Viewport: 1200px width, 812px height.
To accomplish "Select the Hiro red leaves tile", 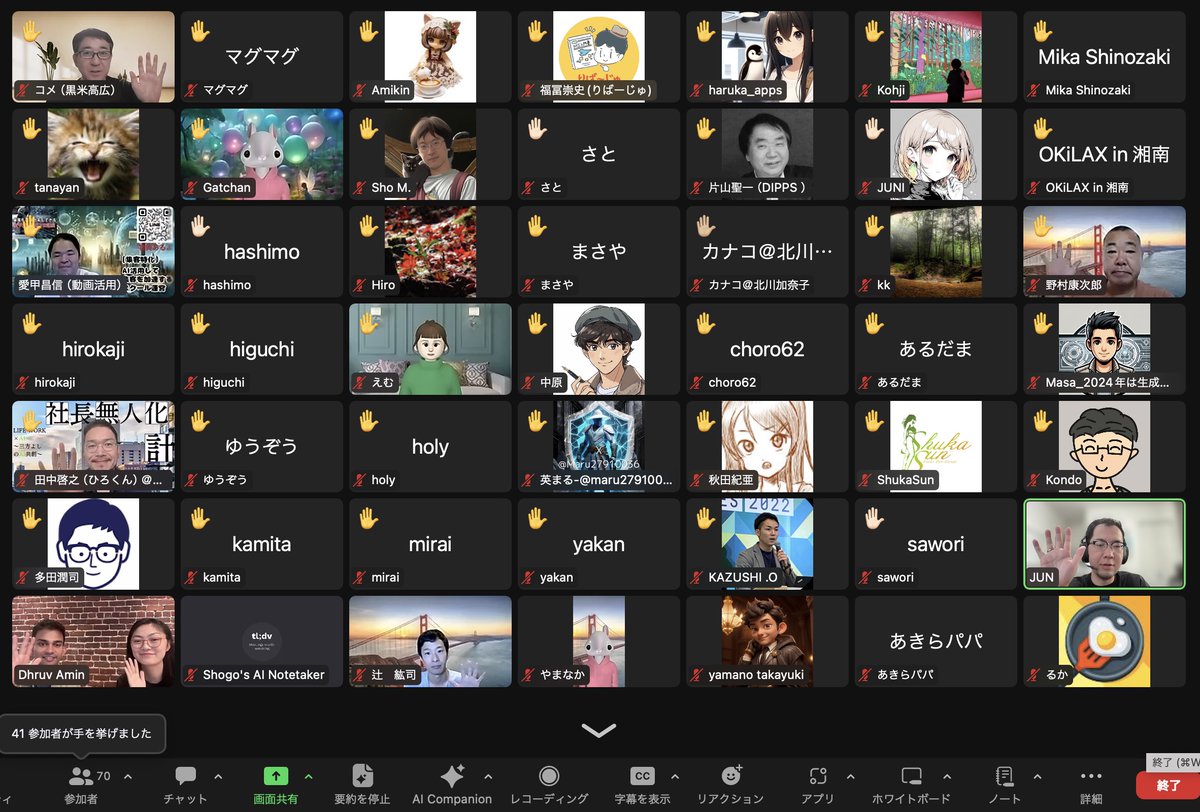I will (430, 252).
